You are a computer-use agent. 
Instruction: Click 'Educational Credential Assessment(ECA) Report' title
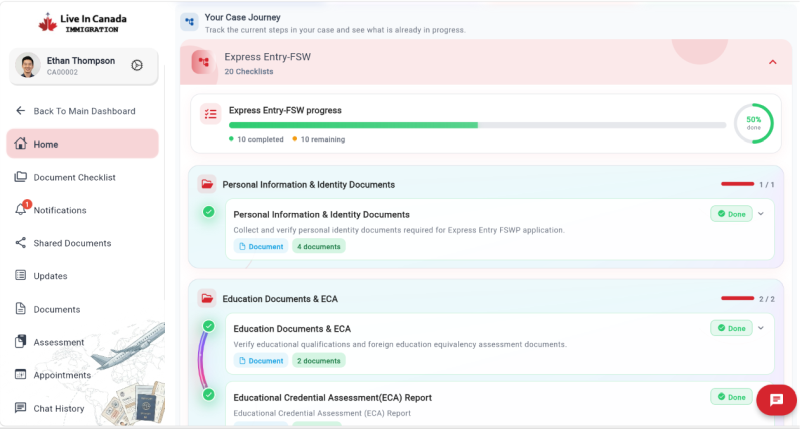(x=333, y=397)
